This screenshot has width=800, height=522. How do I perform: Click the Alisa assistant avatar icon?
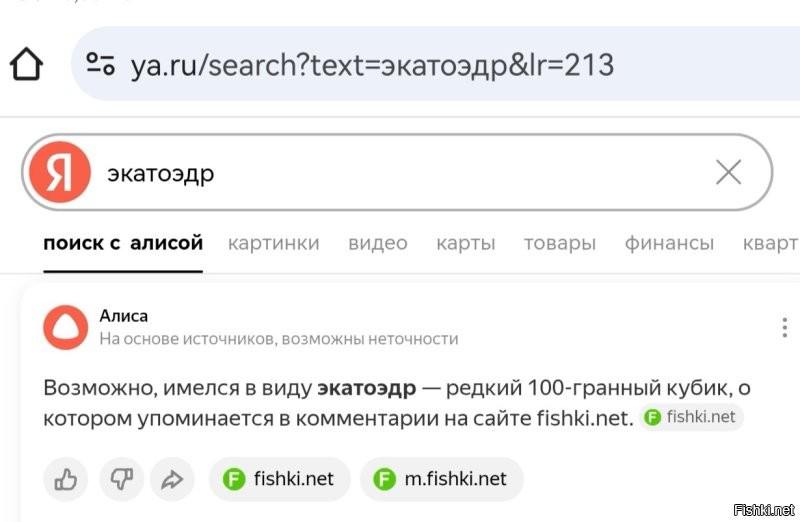tap(65, 327)
